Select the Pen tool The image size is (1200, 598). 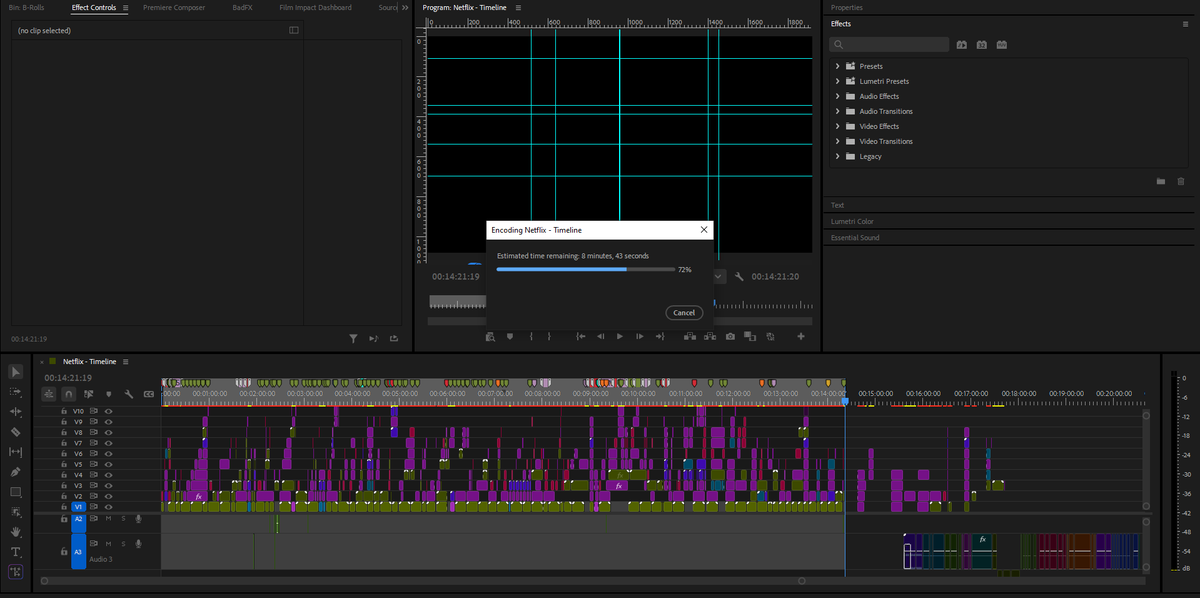16,472
